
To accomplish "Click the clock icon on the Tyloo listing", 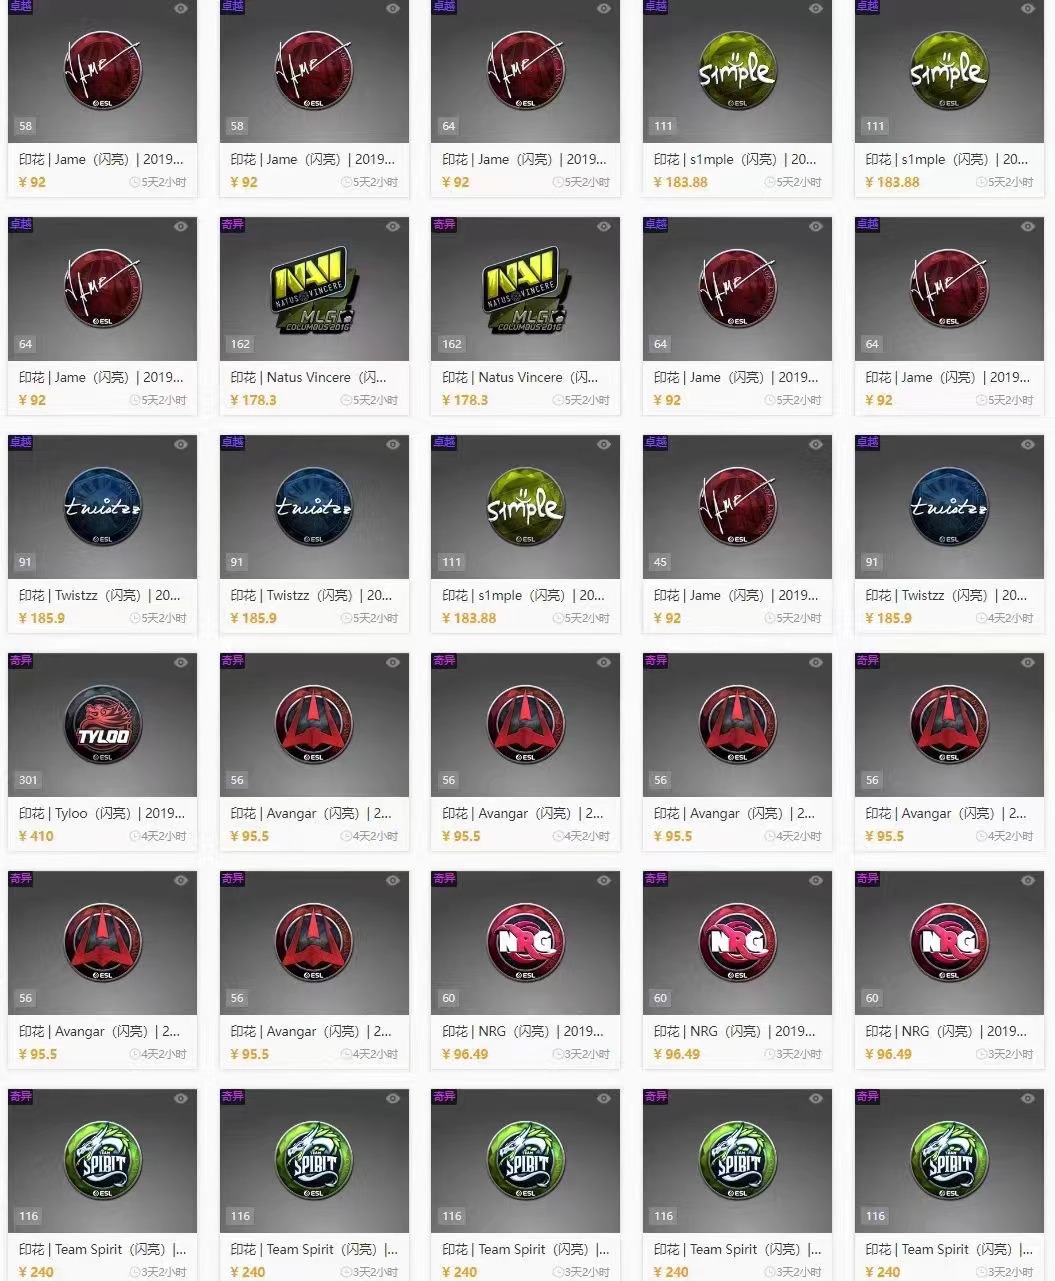I will 135,836.
